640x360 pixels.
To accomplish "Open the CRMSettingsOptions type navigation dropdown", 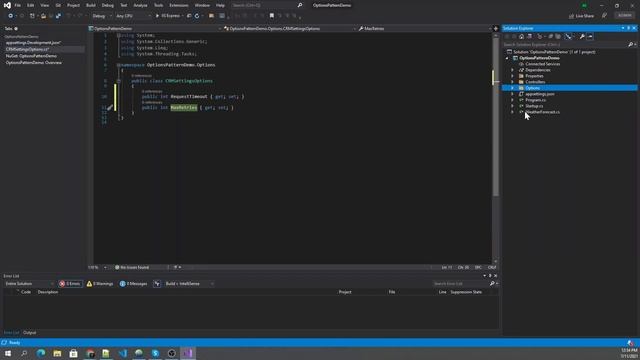I will 290,29.
